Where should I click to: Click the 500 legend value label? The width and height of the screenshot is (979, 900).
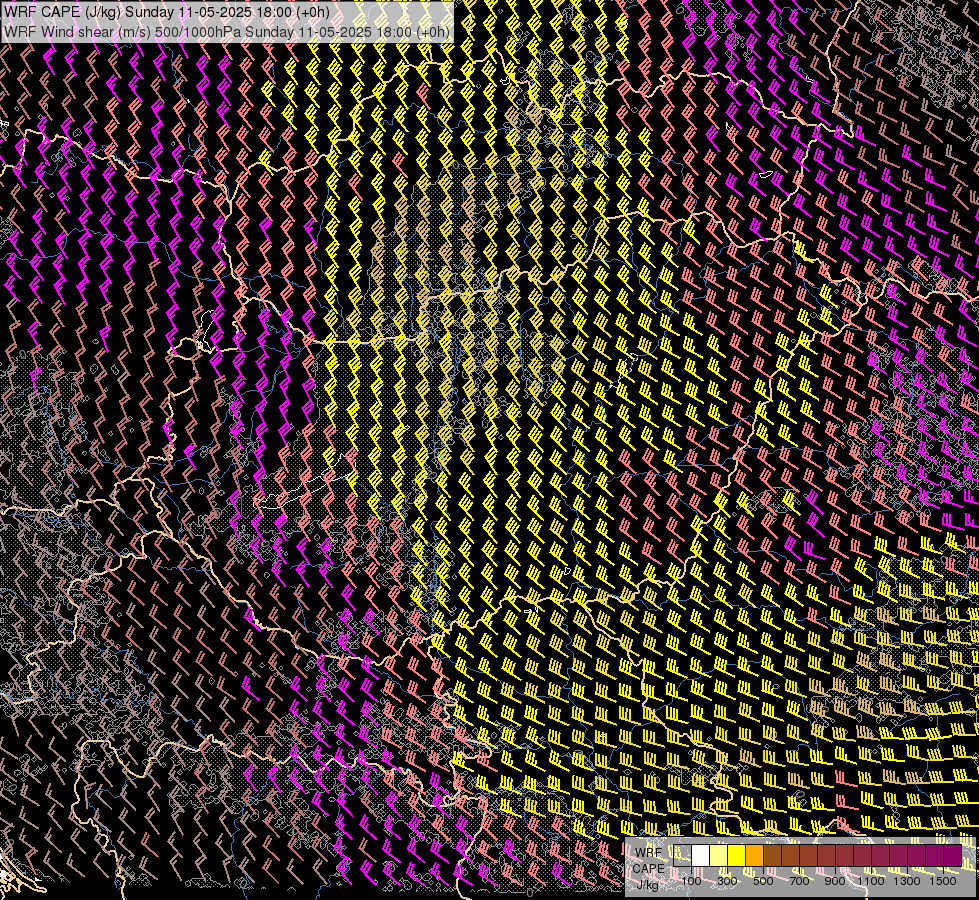pos(763,881)
